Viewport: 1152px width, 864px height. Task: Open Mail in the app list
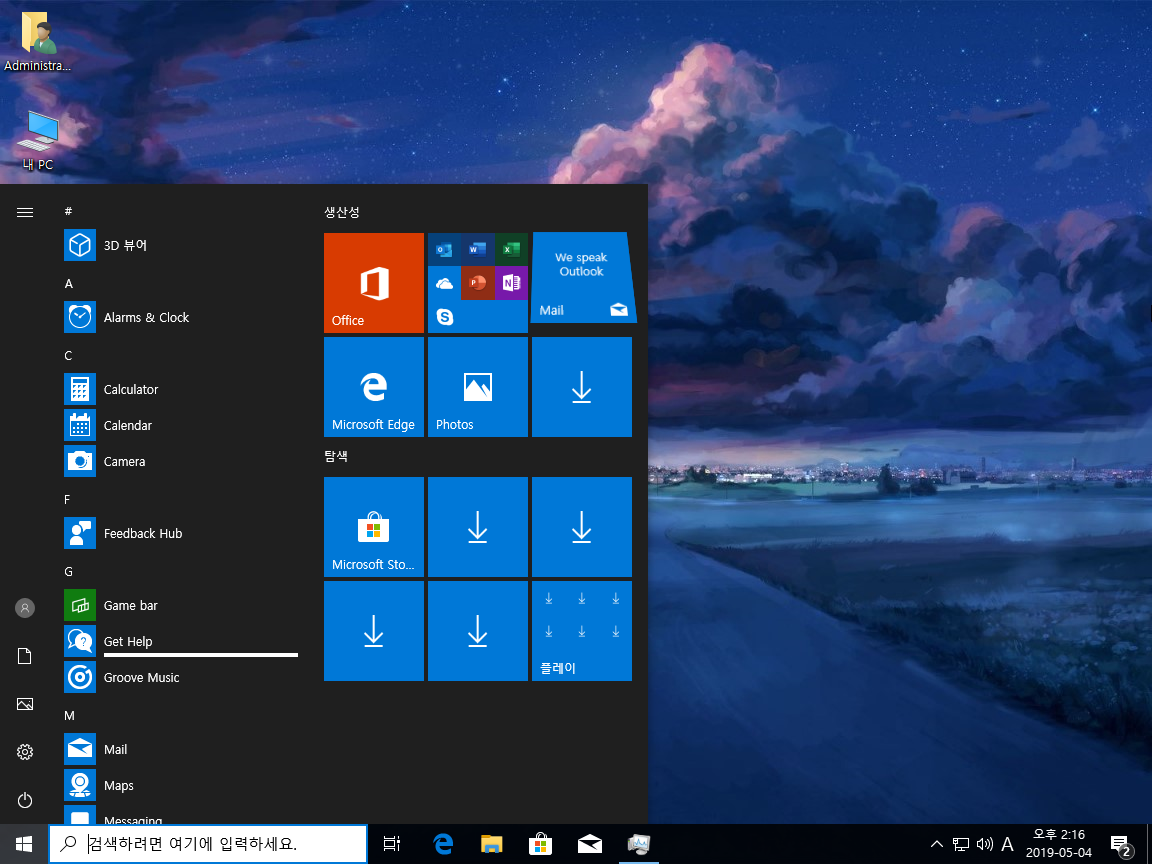pos(181,749)
